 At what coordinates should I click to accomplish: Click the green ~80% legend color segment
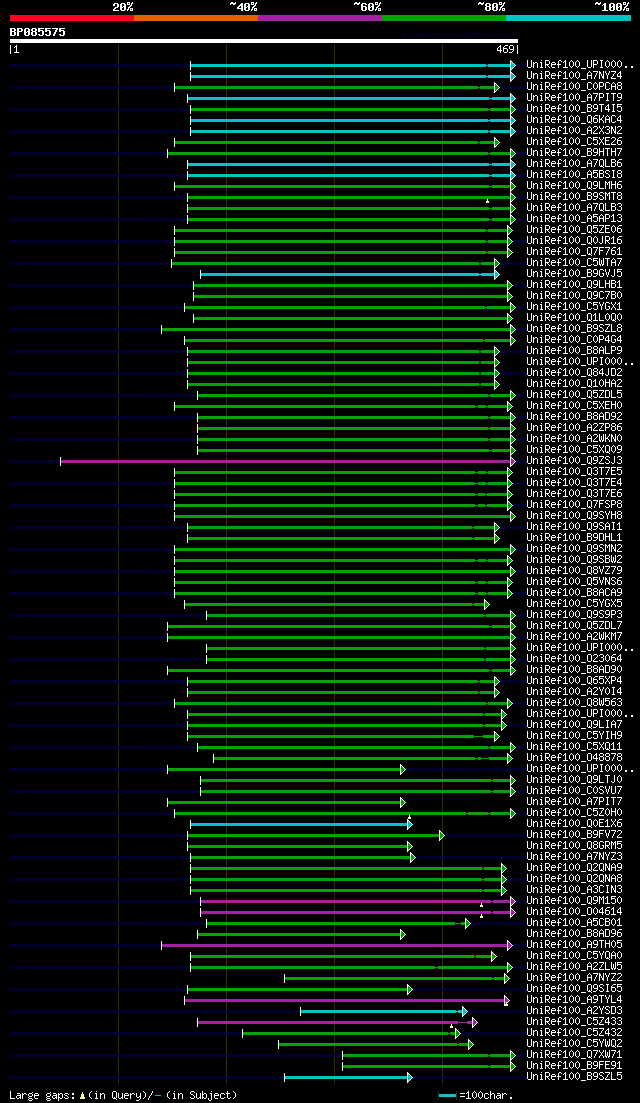tap(444, 18)
